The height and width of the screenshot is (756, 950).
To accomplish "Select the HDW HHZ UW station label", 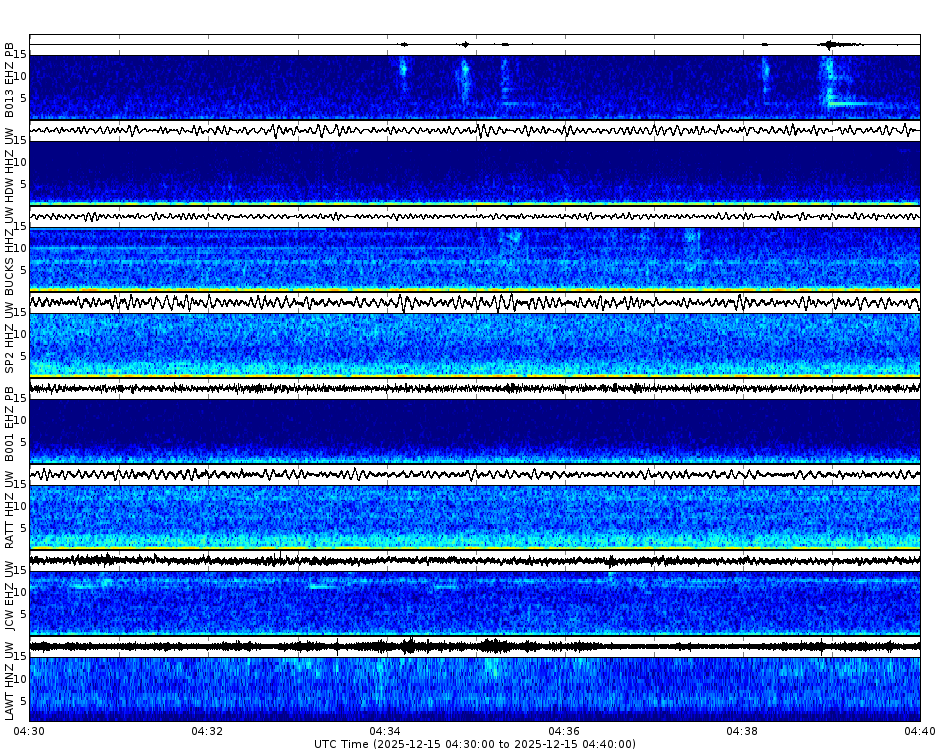I will (10, 165).
